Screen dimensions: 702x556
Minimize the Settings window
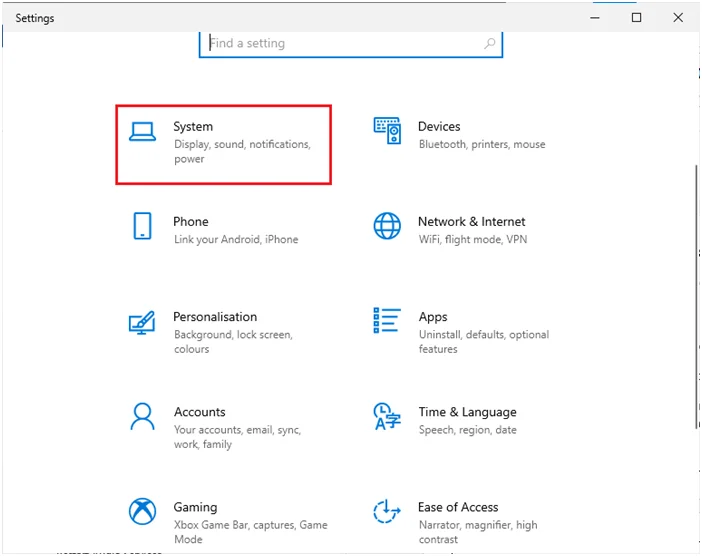tap(595, 18)
